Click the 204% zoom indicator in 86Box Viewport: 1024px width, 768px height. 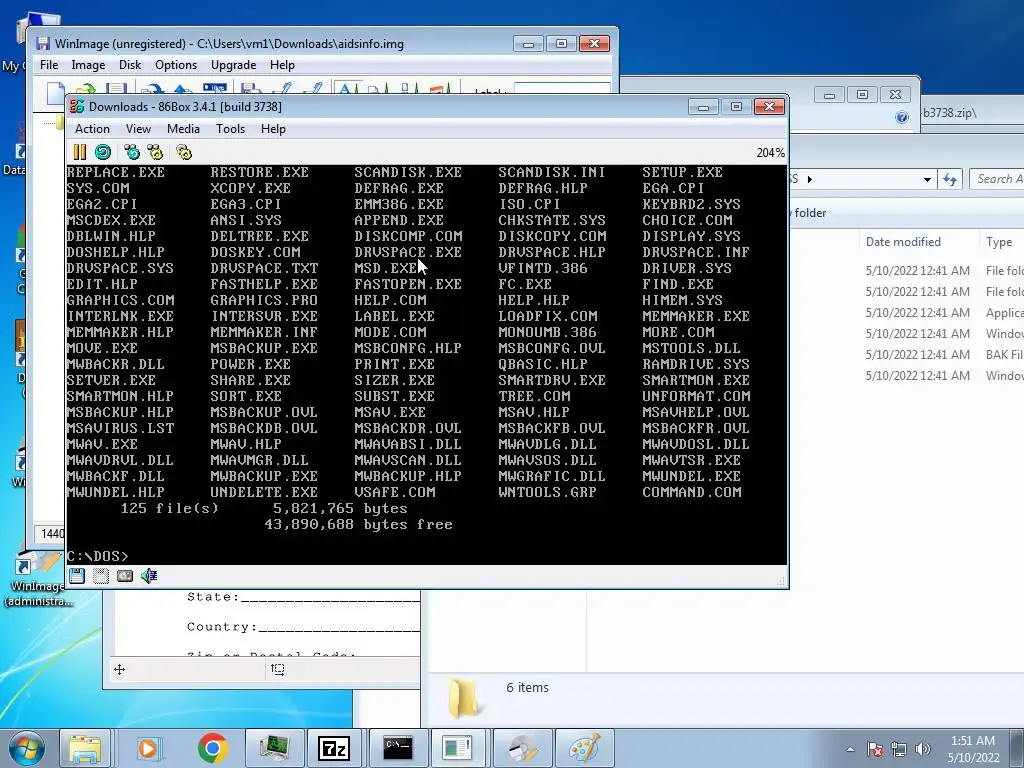click(x=771, y=153)
